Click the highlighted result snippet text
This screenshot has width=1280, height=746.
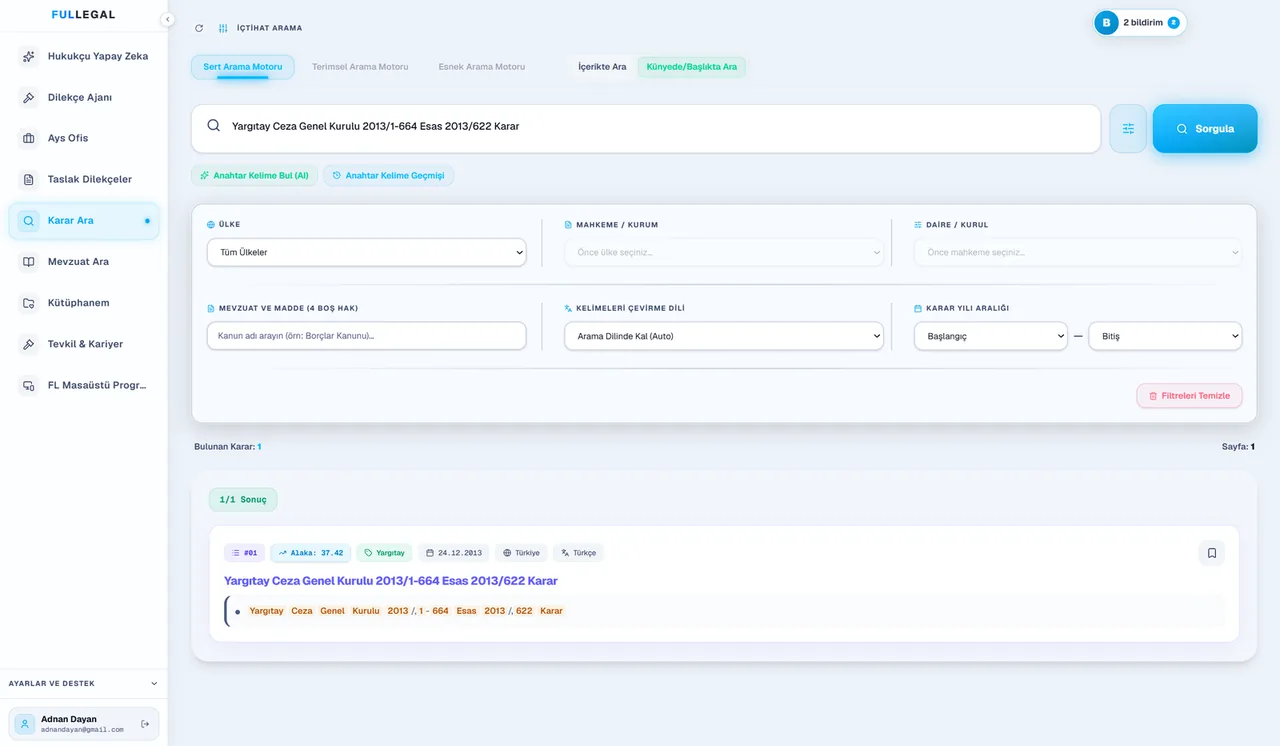click(406, 611)
